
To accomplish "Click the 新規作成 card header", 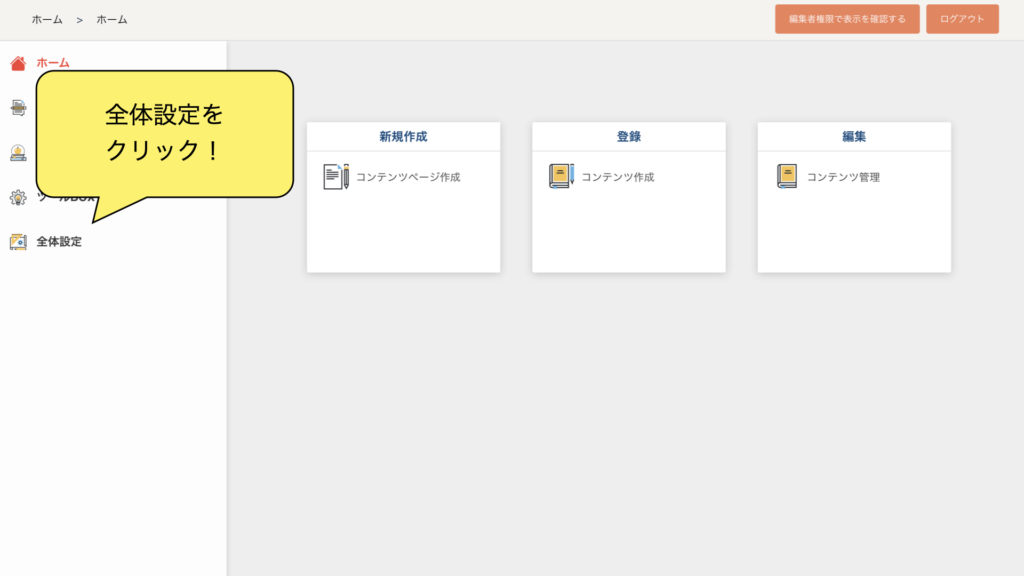I will [x=403, y=137].
